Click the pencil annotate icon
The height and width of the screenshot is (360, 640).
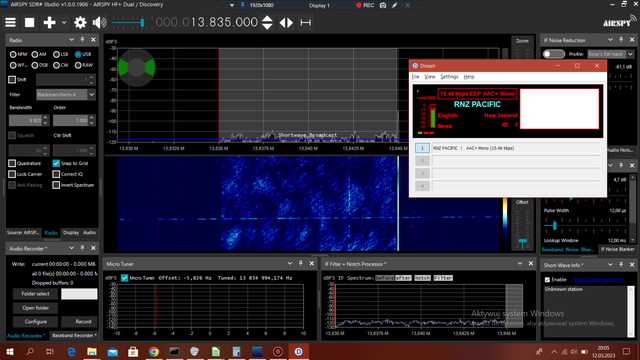pos(395,5)
